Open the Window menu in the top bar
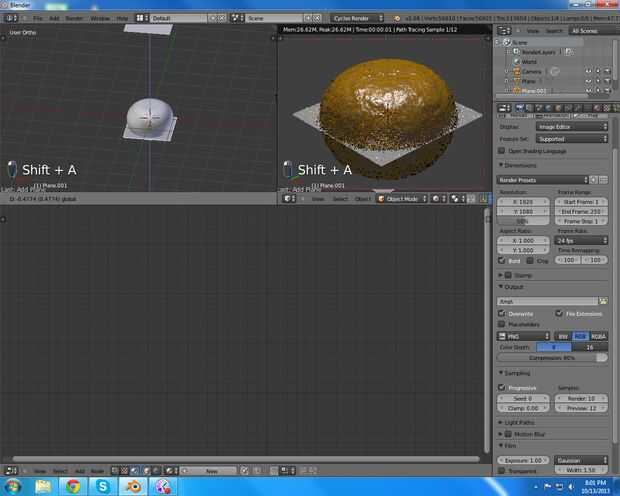The height and width of the screenshot is (496, 620). point(100,18)
